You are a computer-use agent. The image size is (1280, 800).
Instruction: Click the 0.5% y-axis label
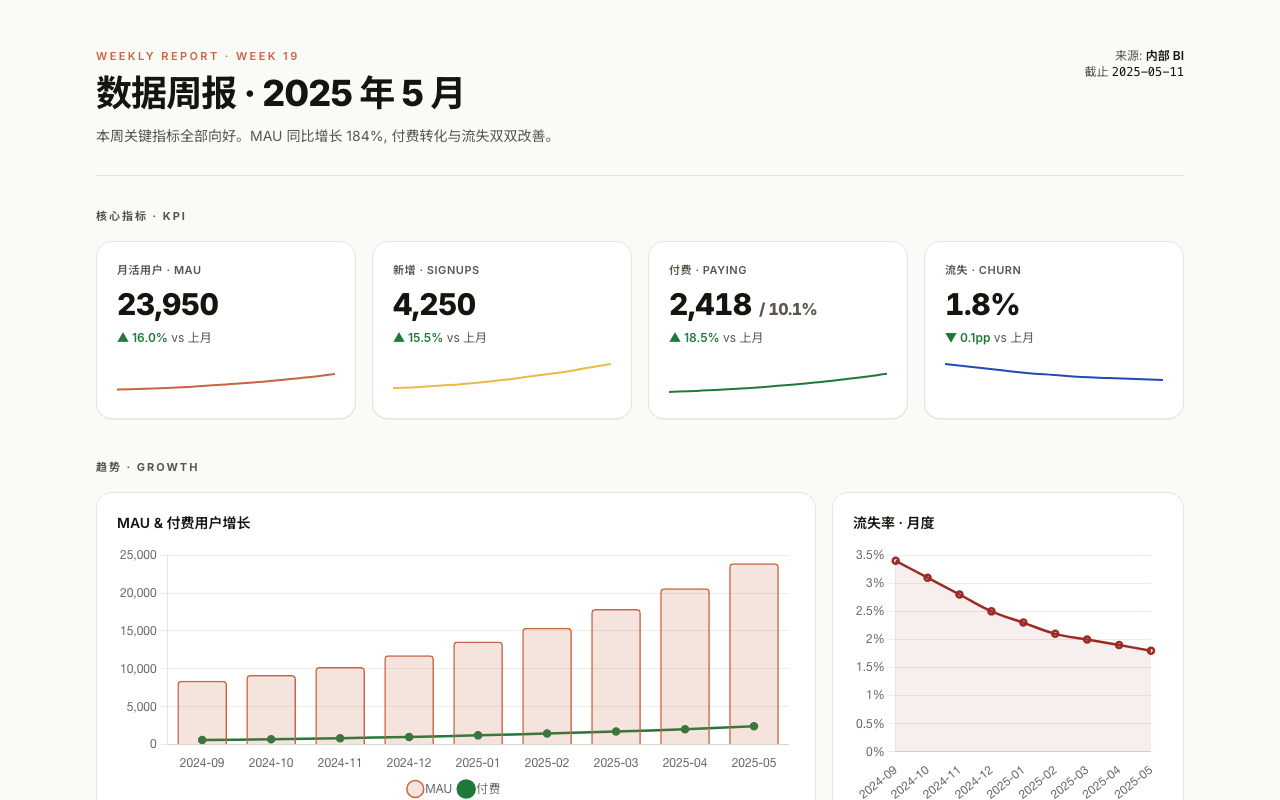pyautogui.click(x=870, y=724)
